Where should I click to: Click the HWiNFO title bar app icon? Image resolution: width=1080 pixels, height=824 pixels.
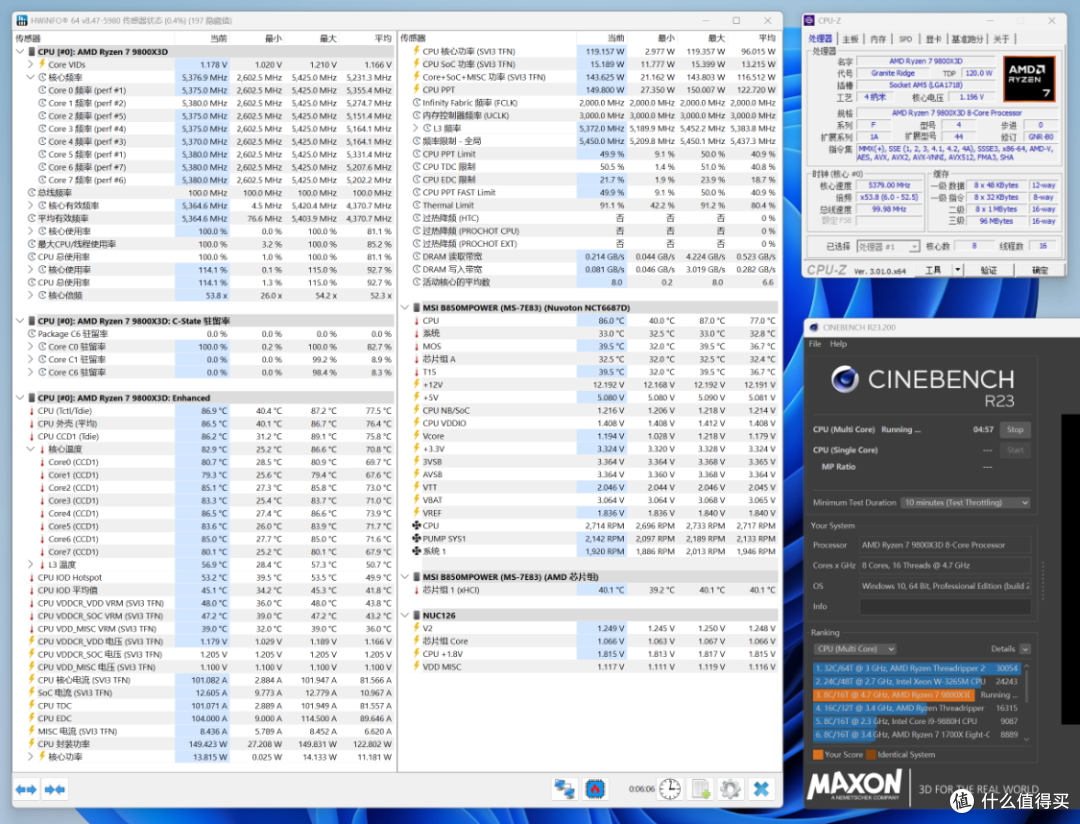[22, 21]
